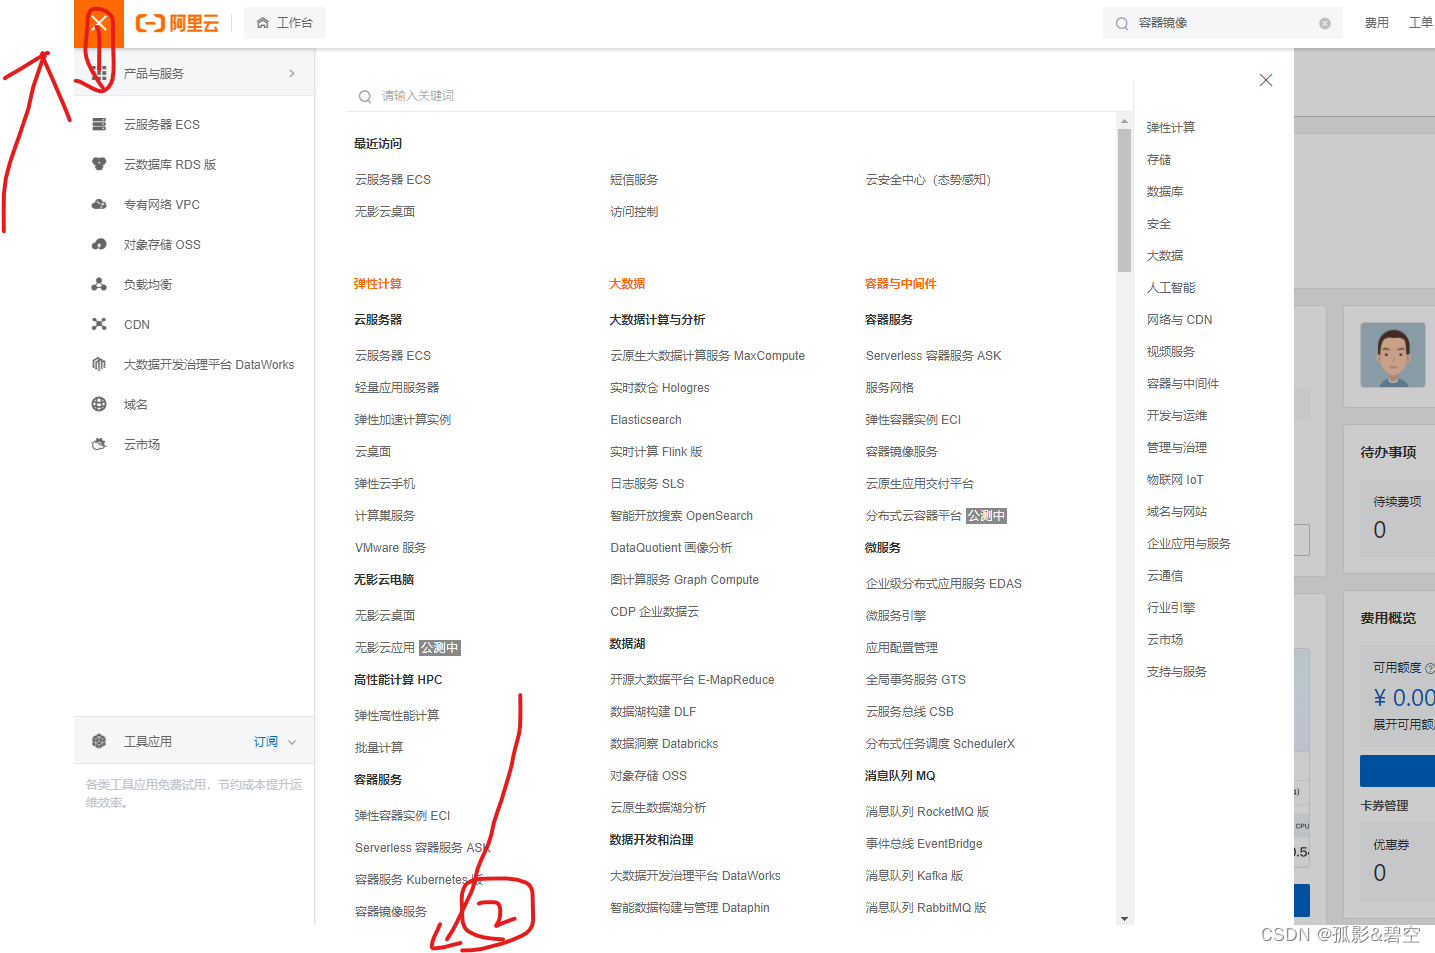The width and height of the screenshot is (1435, 953).
Task: Click the scrollbar up arrow
Action: (1124, 120)
